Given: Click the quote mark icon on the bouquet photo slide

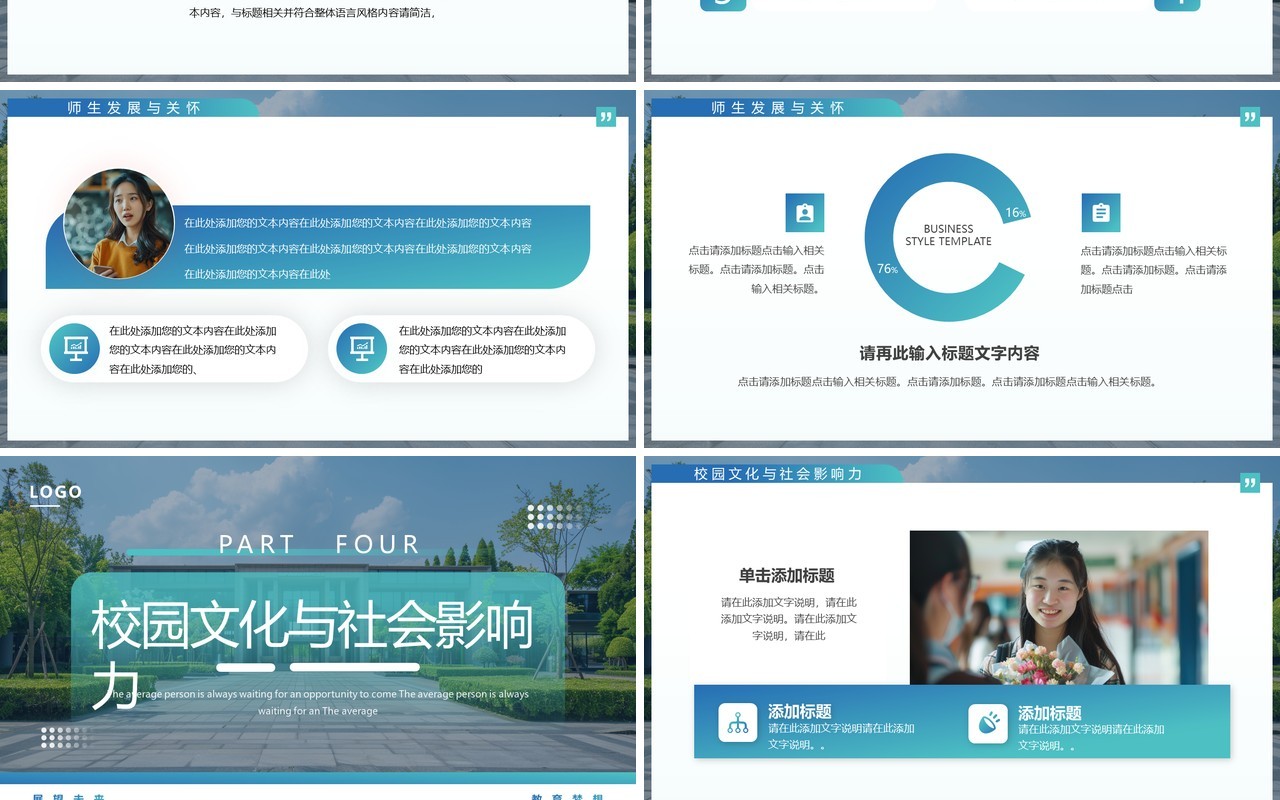Looking at the screenshot, I should pos(1250,483).
